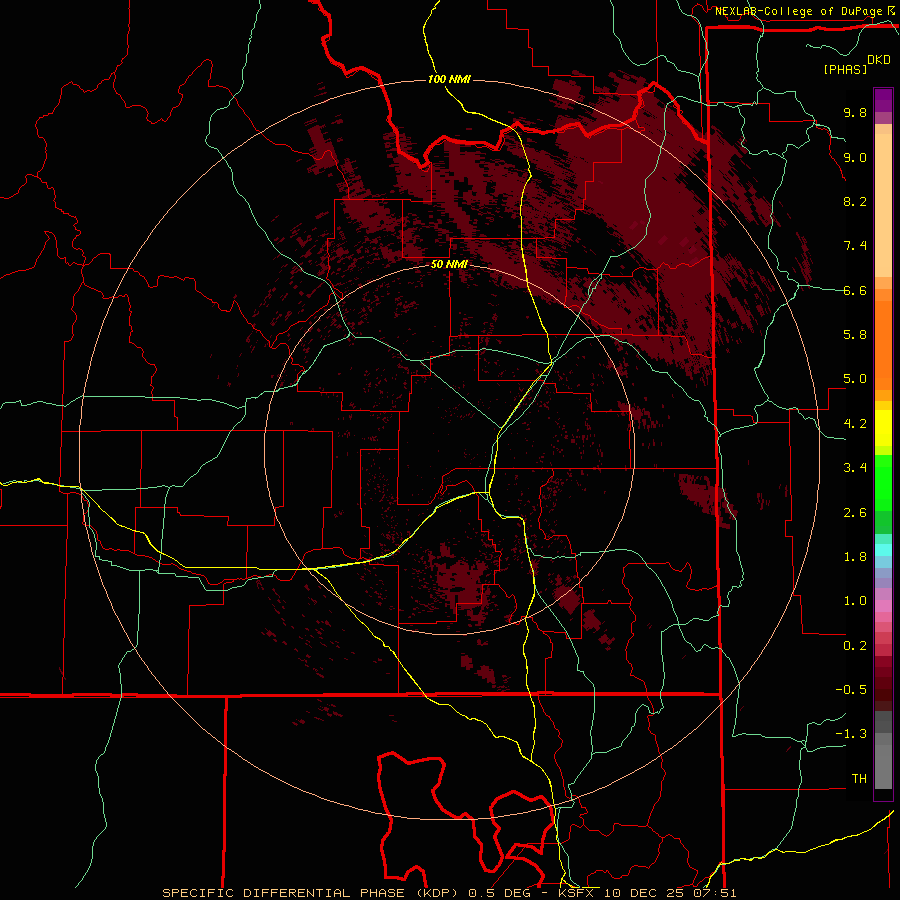Click the 100 NMI range ring label
This screenshot has height=900, width=900.
(x=449, y=79)
